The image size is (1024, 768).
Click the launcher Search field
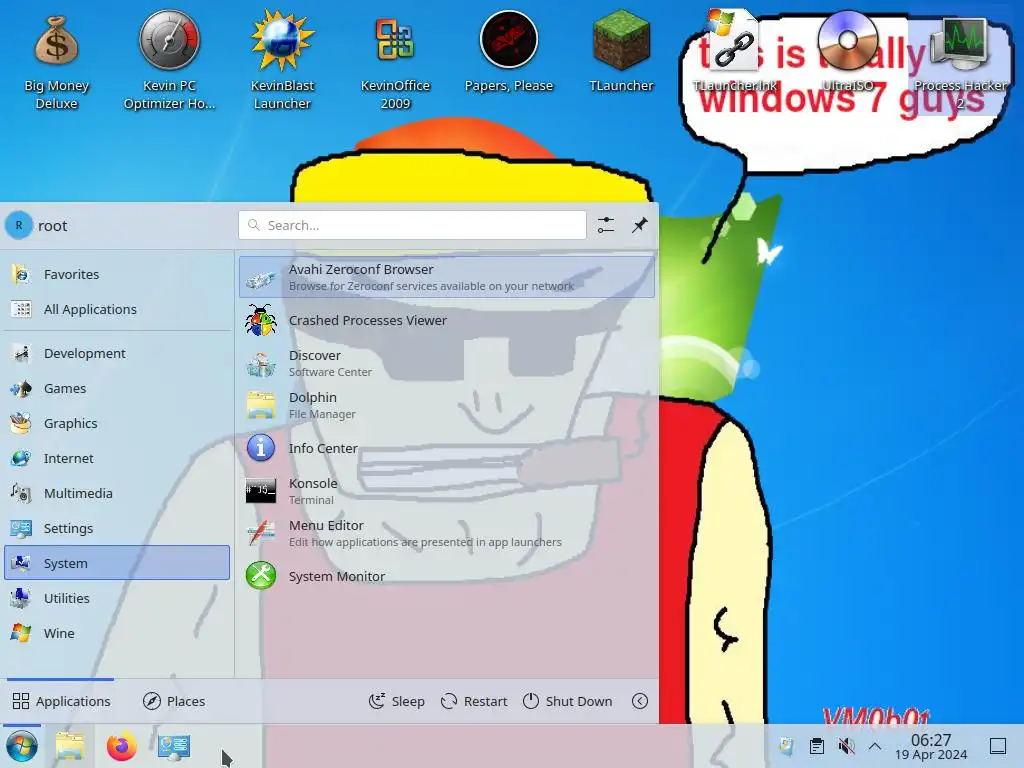412,225
